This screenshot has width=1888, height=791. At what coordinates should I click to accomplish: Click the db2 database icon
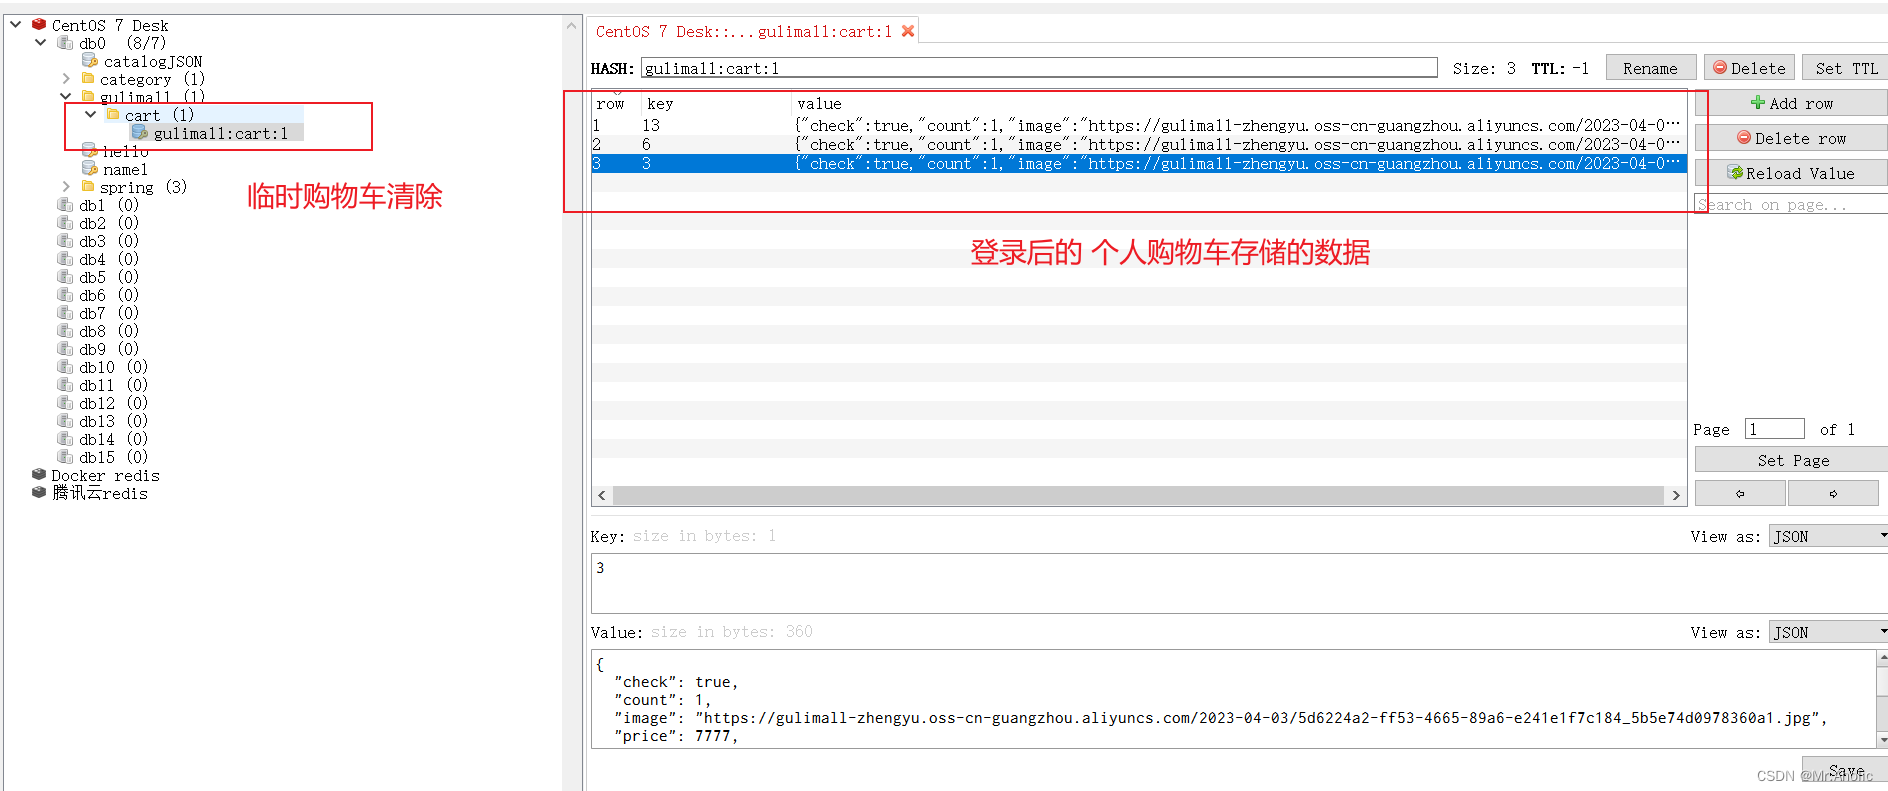65,223
